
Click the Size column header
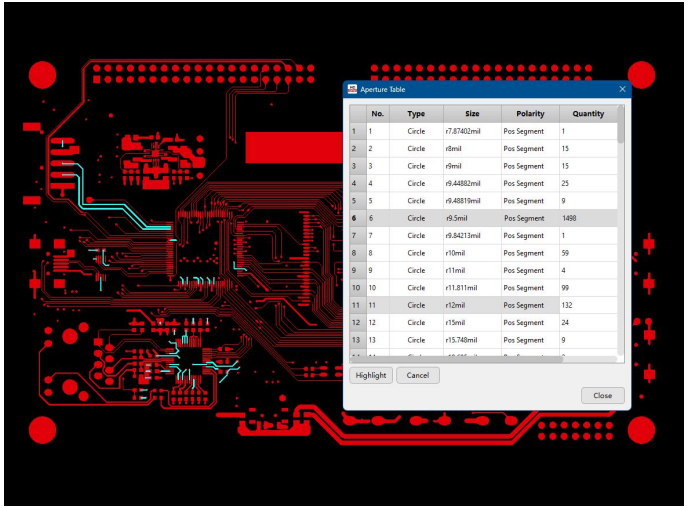coord(472,114)
